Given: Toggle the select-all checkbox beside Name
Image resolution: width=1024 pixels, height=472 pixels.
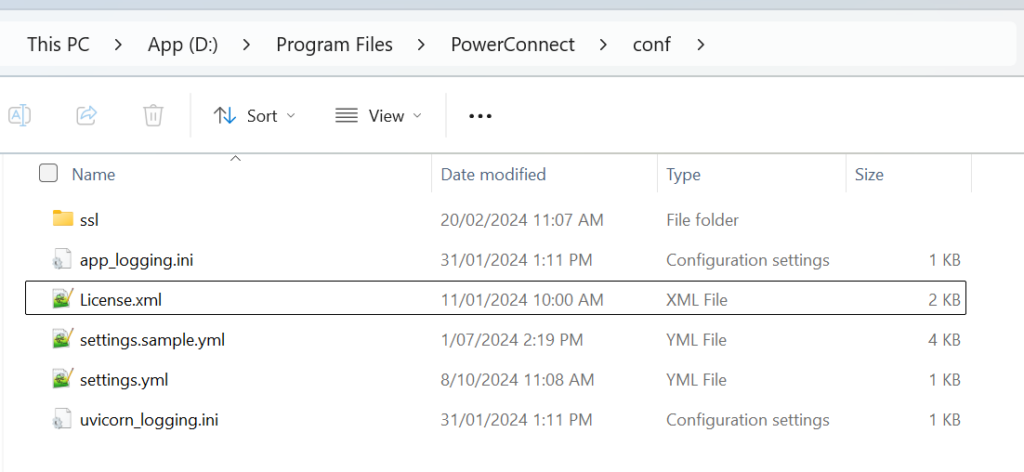Looking at the screenshot, I should (48, 174).
